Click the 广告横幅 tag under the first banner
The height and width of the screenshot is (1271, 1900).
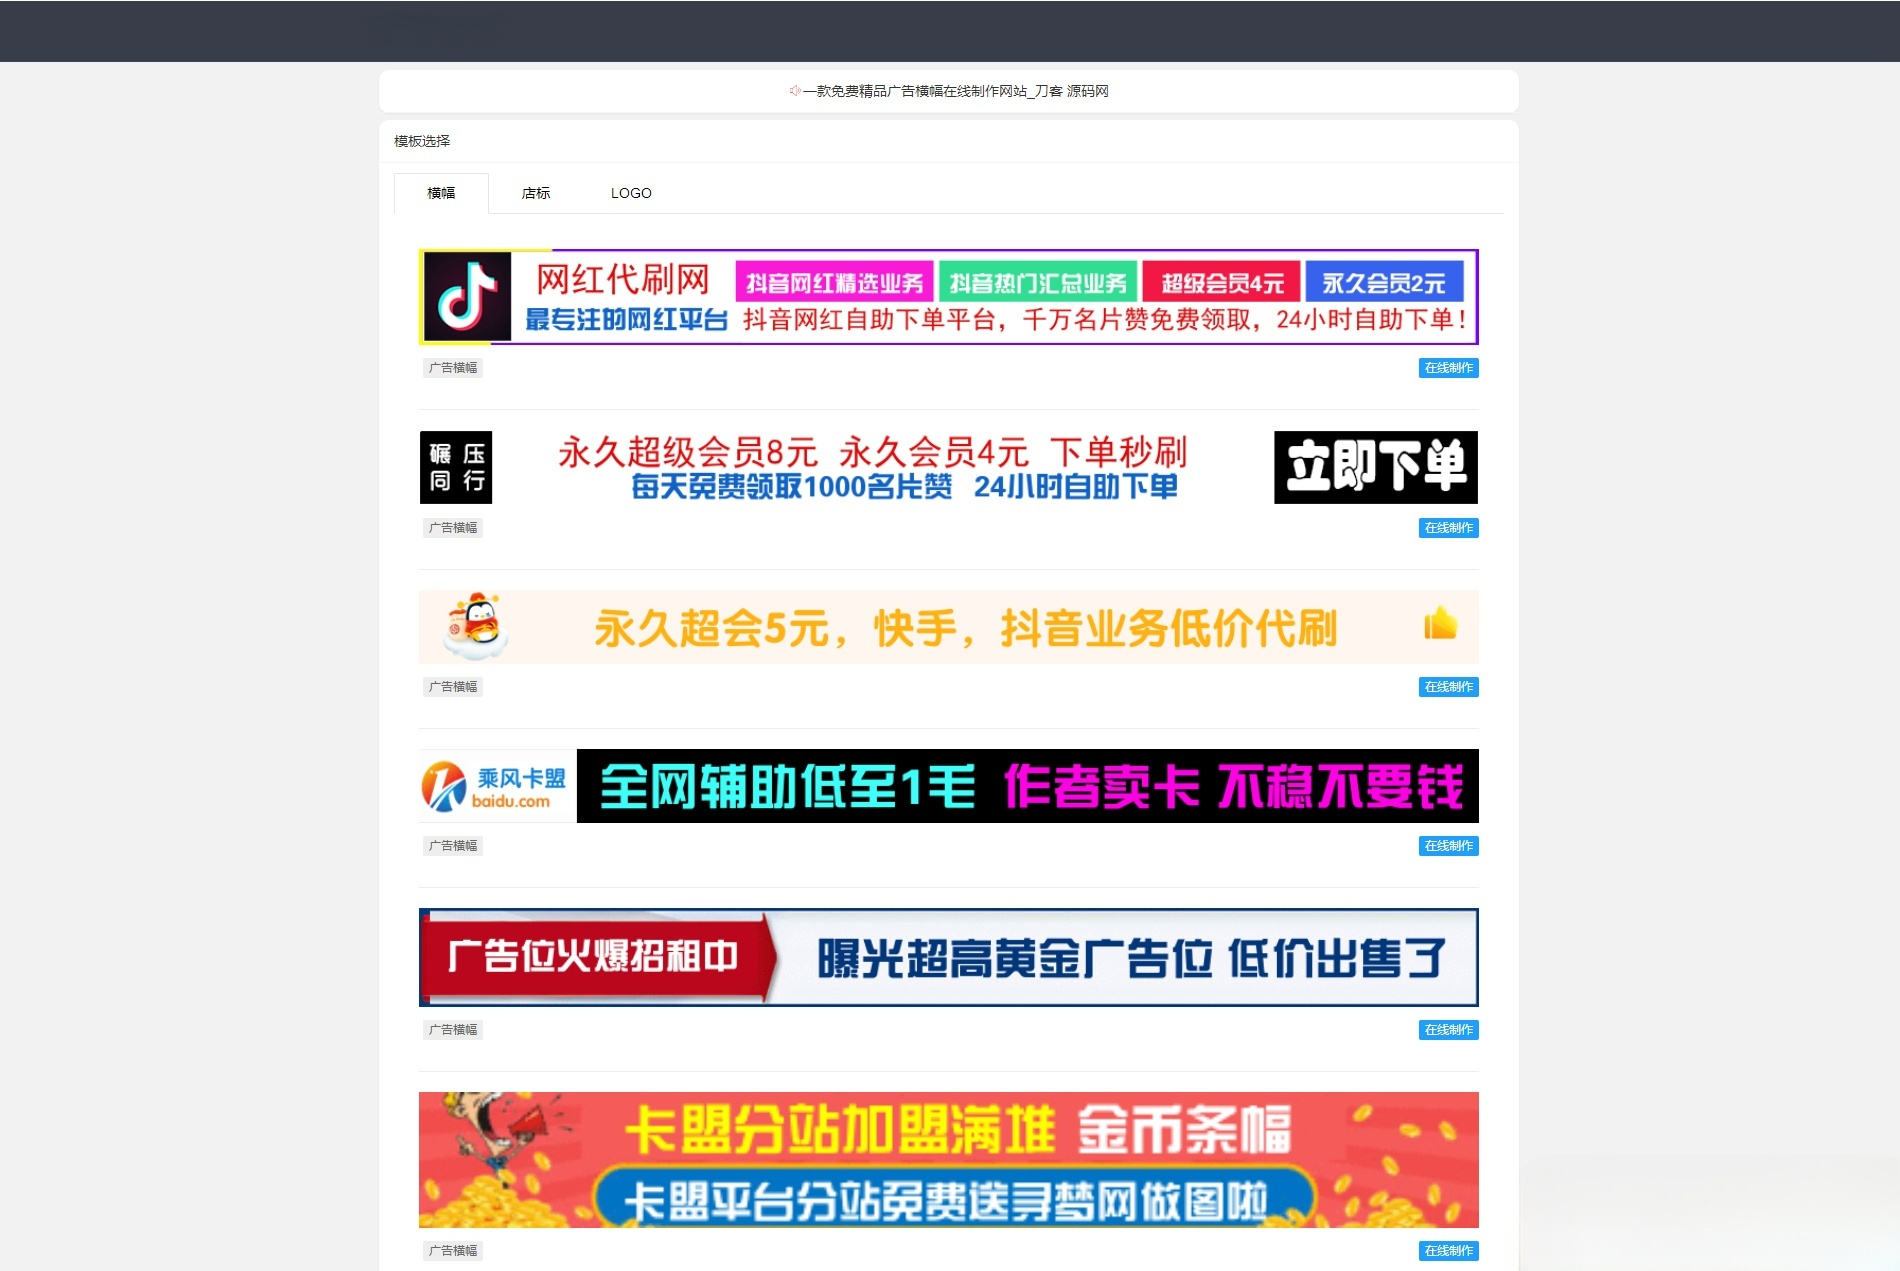click(x=452, y=368)
